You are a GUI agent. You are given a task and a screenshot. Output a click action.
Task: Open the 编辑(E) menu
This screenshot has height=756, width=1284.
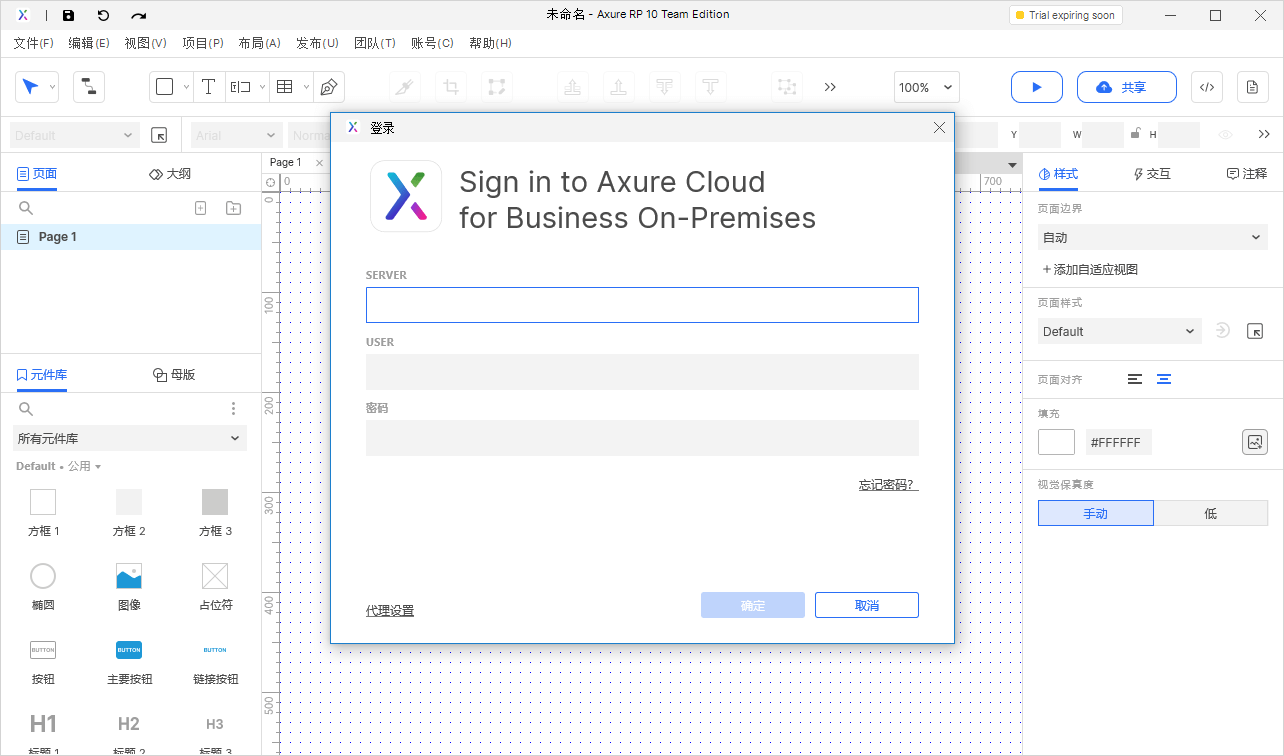[x=89, y=43]
